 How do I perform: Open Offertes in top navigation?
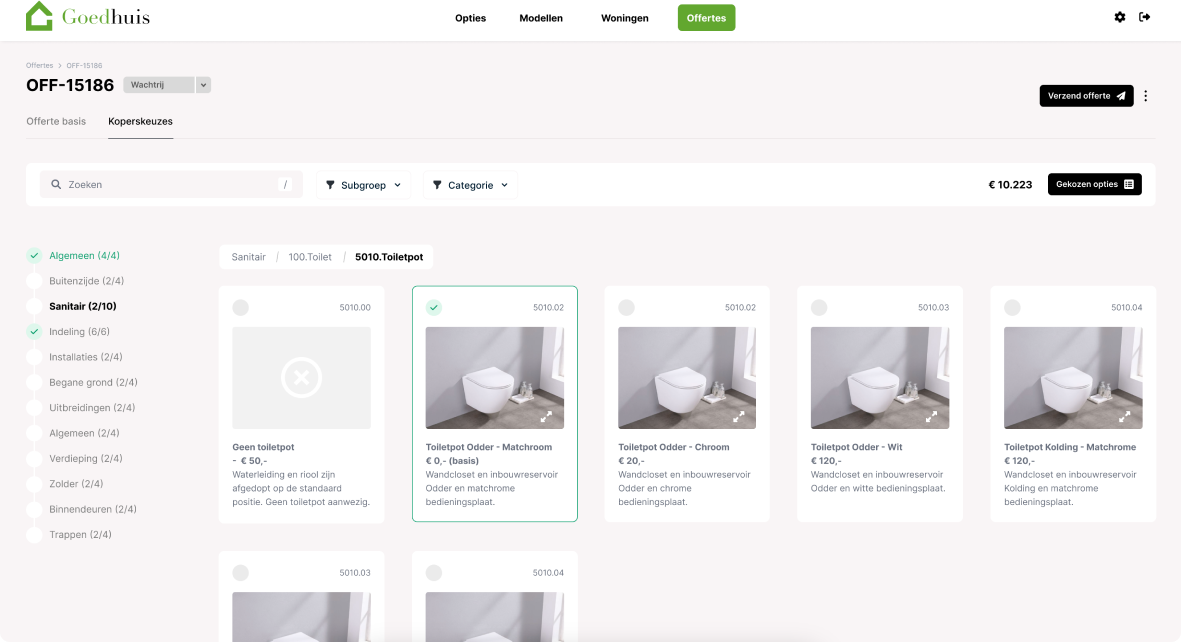[x=706, y=18]
